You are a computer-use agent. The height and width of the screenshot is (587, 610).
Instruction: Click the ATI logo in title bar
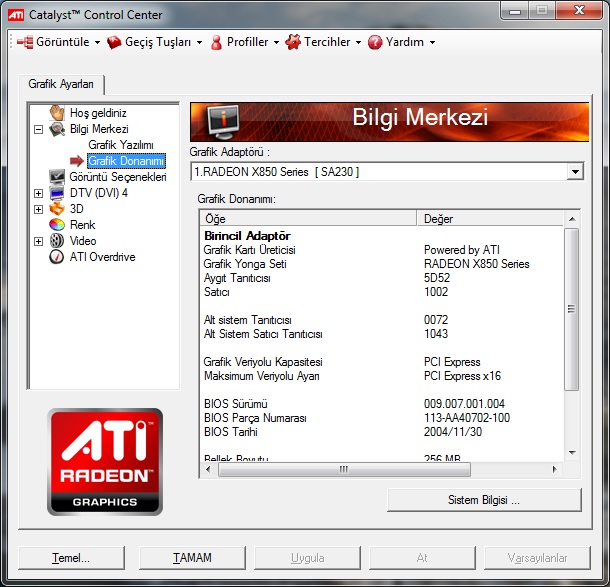click(x=16, y=15)
